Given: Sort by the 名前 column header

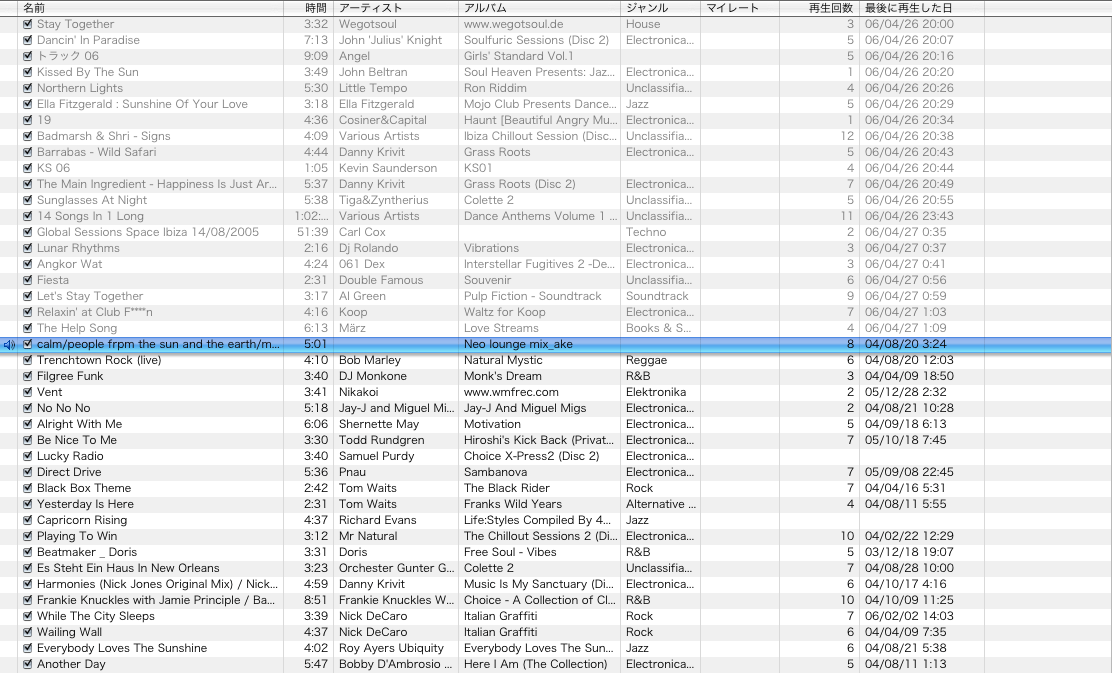Looking at the screenshot, I should coord(151,8).
